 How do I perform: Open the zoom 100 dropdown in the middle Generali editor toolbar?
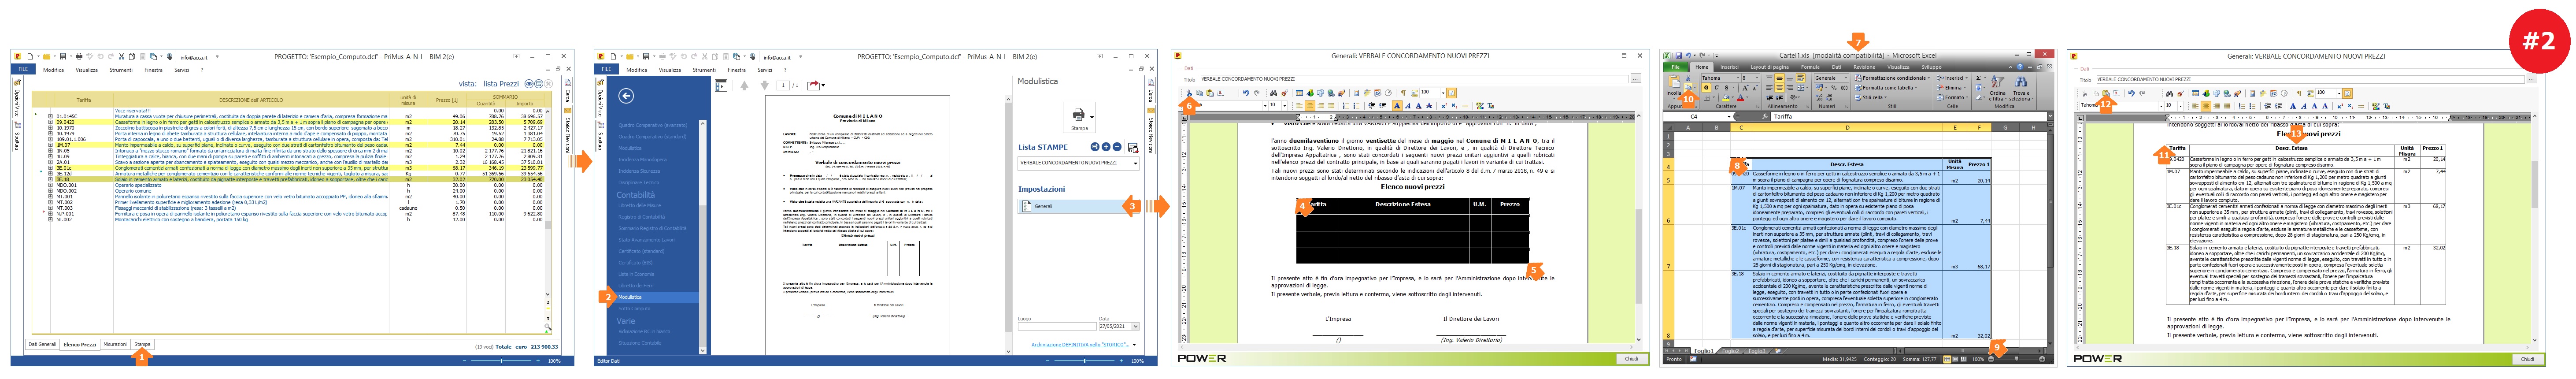click(1443, 93)
